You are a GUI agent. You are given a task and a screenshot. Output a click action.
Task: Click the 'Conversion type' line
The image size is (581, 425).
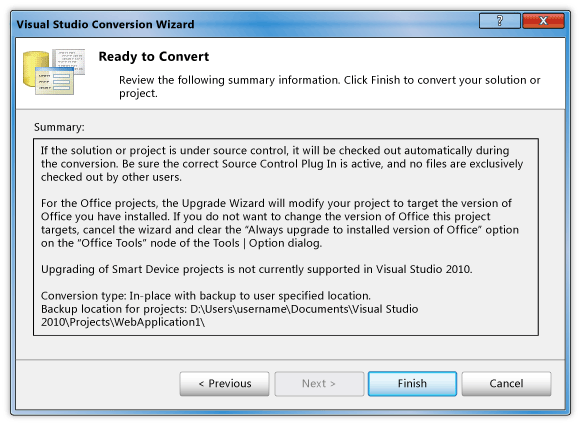206,296
